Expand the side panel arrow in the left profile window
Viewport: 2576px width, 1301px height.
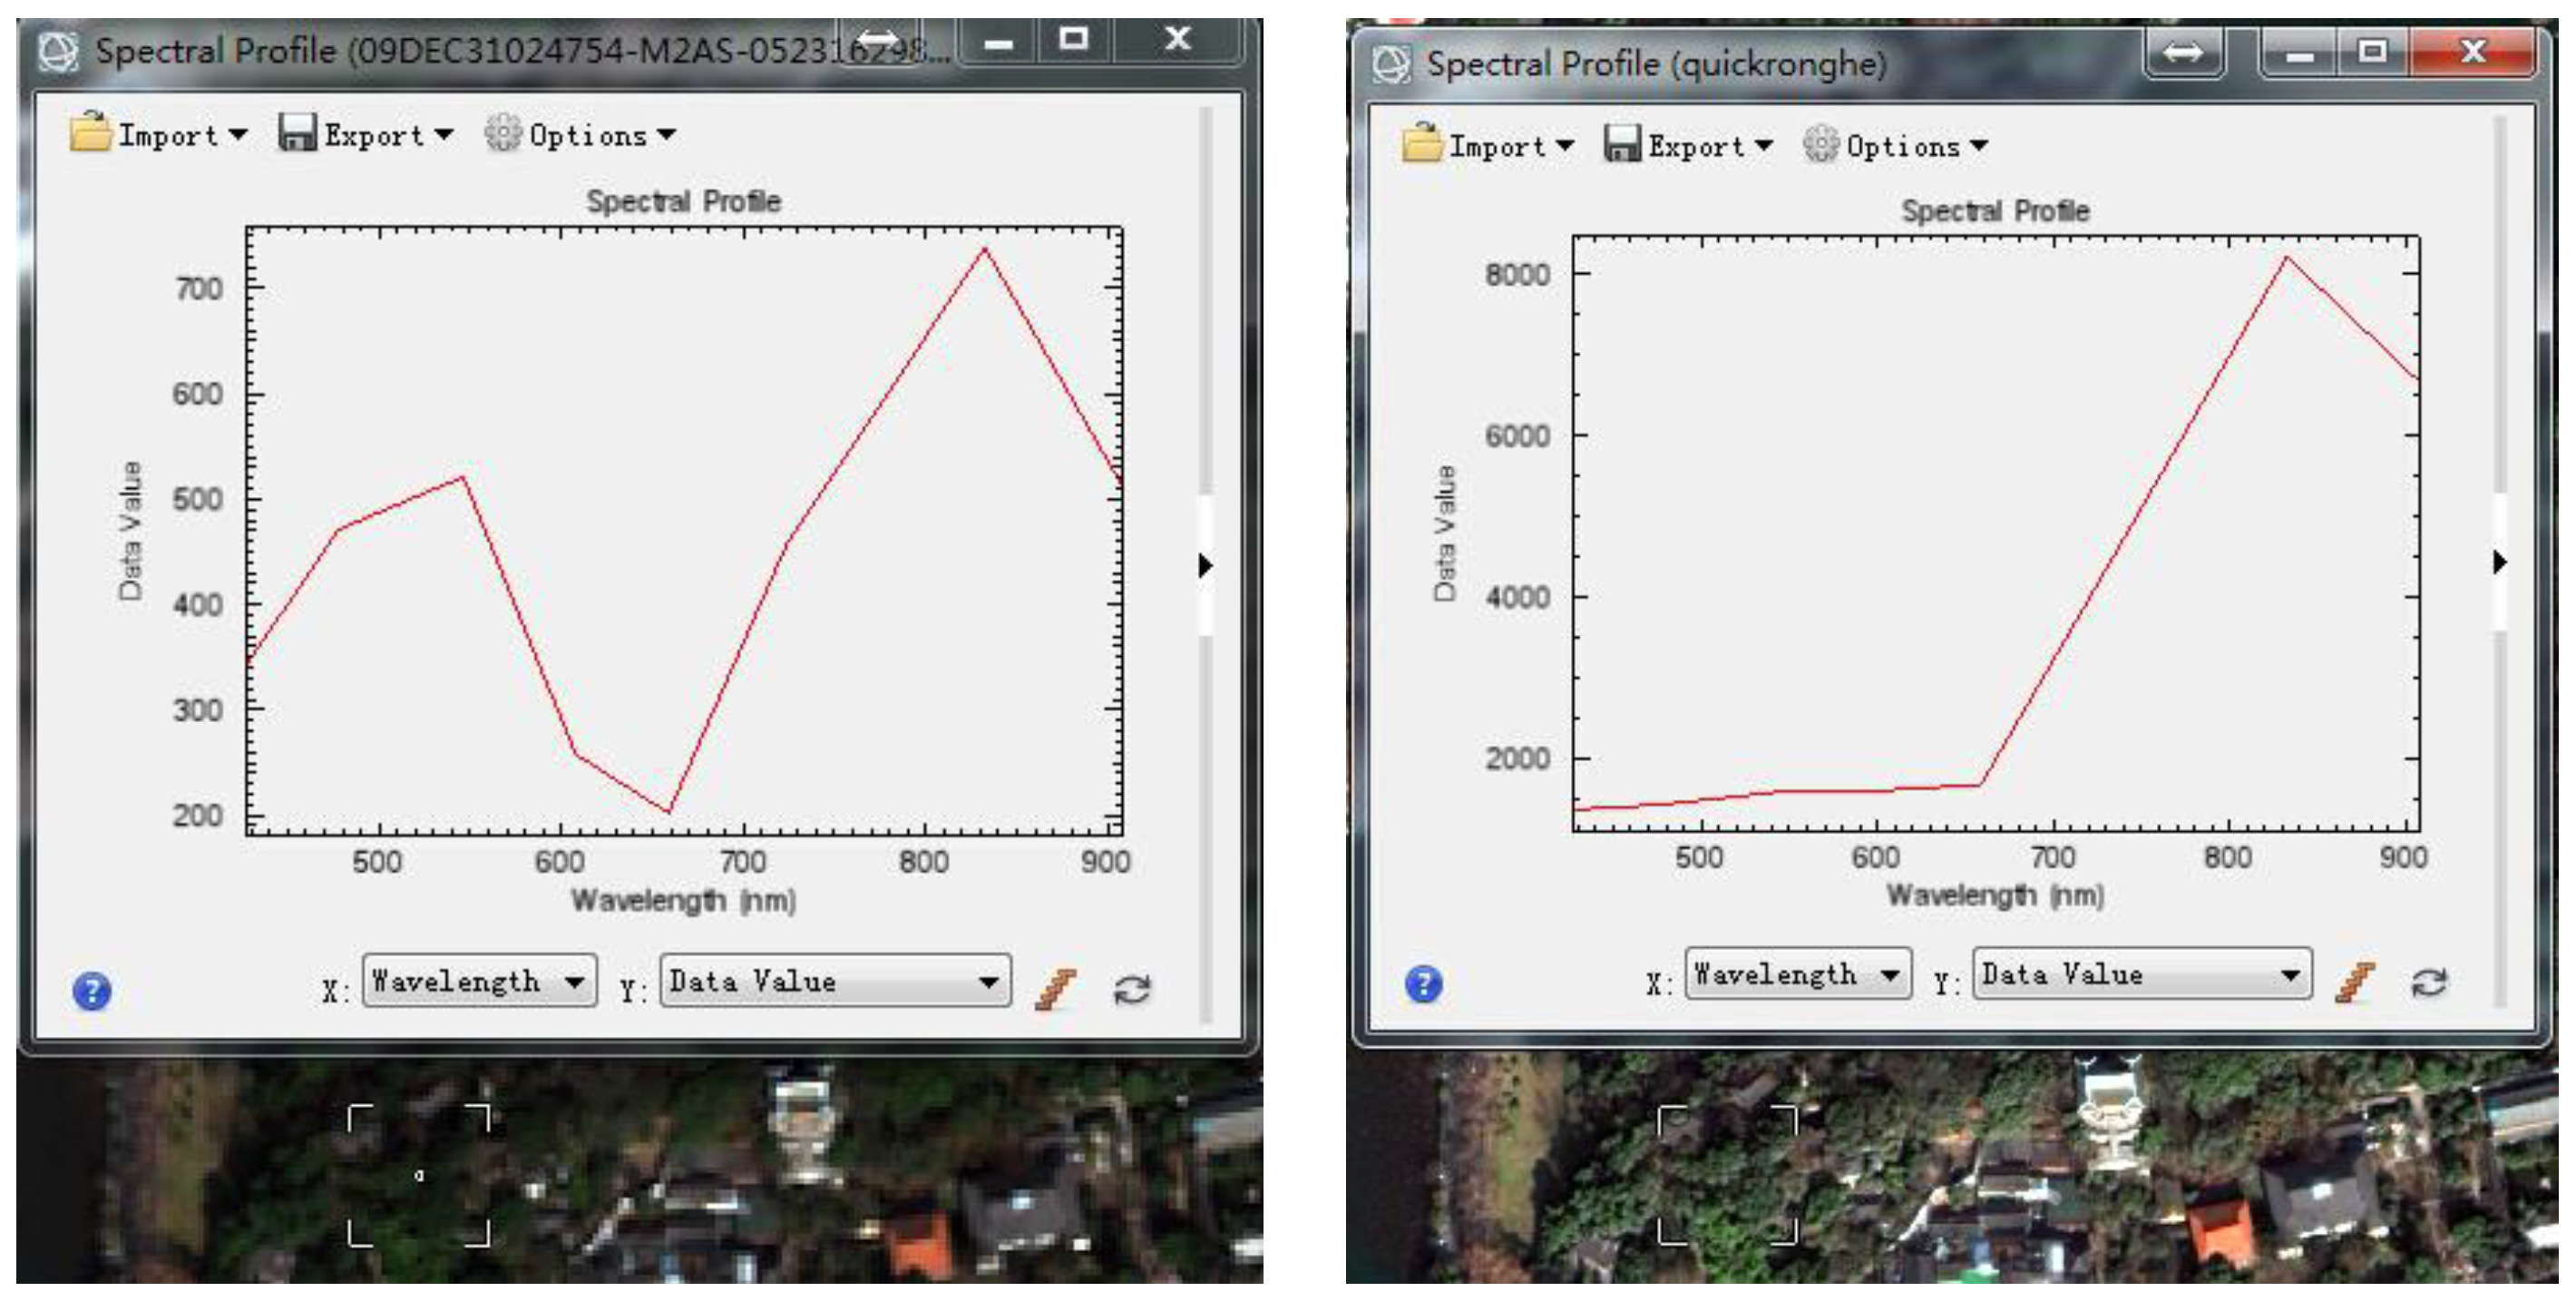pos(1205,565)
